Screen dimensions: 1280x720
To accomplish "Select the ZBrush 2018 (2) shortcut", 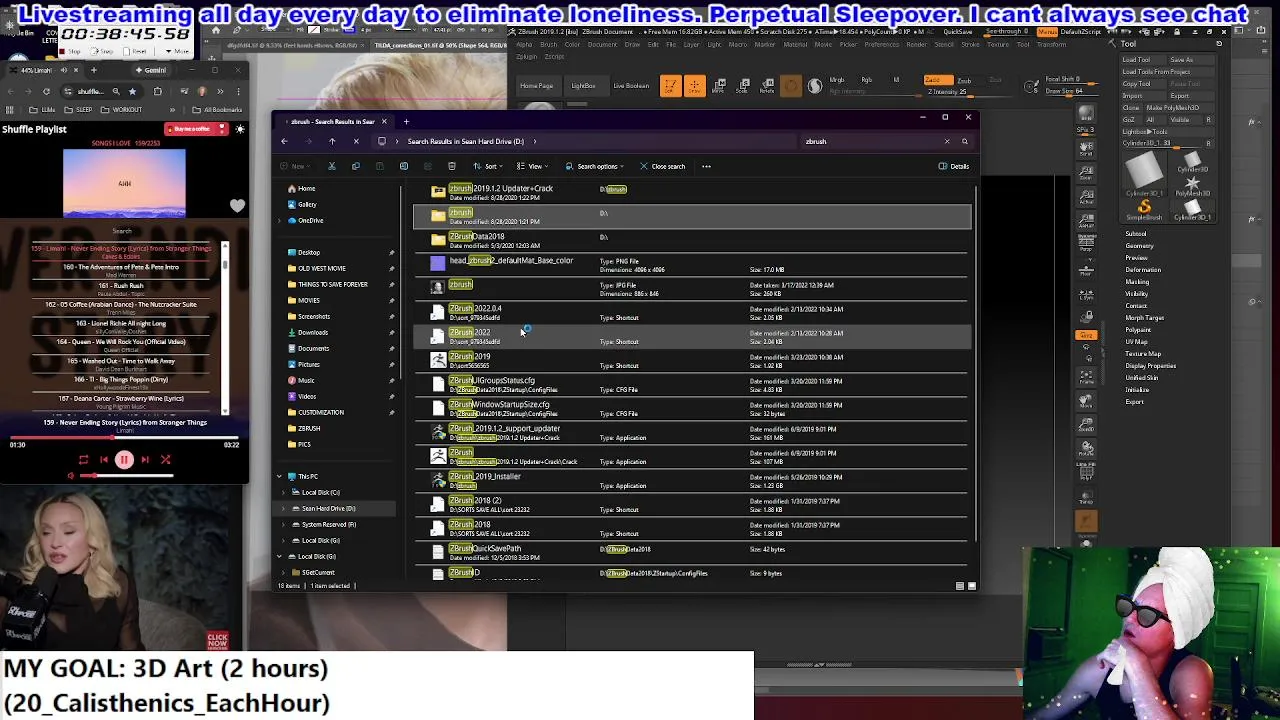I will (691, 504).
